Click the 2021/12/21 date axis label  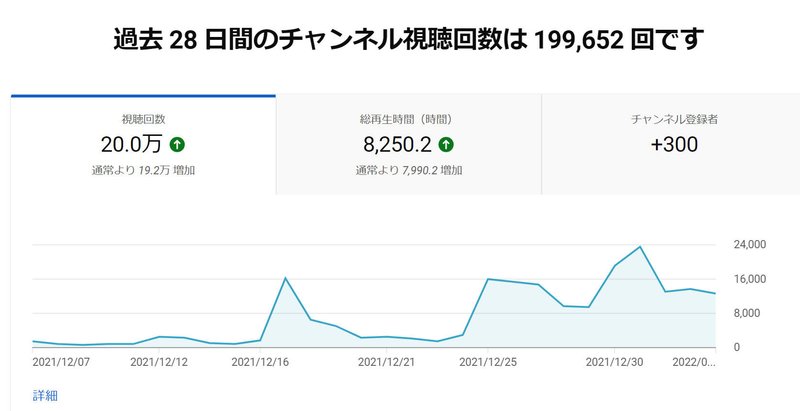(386, 363)
